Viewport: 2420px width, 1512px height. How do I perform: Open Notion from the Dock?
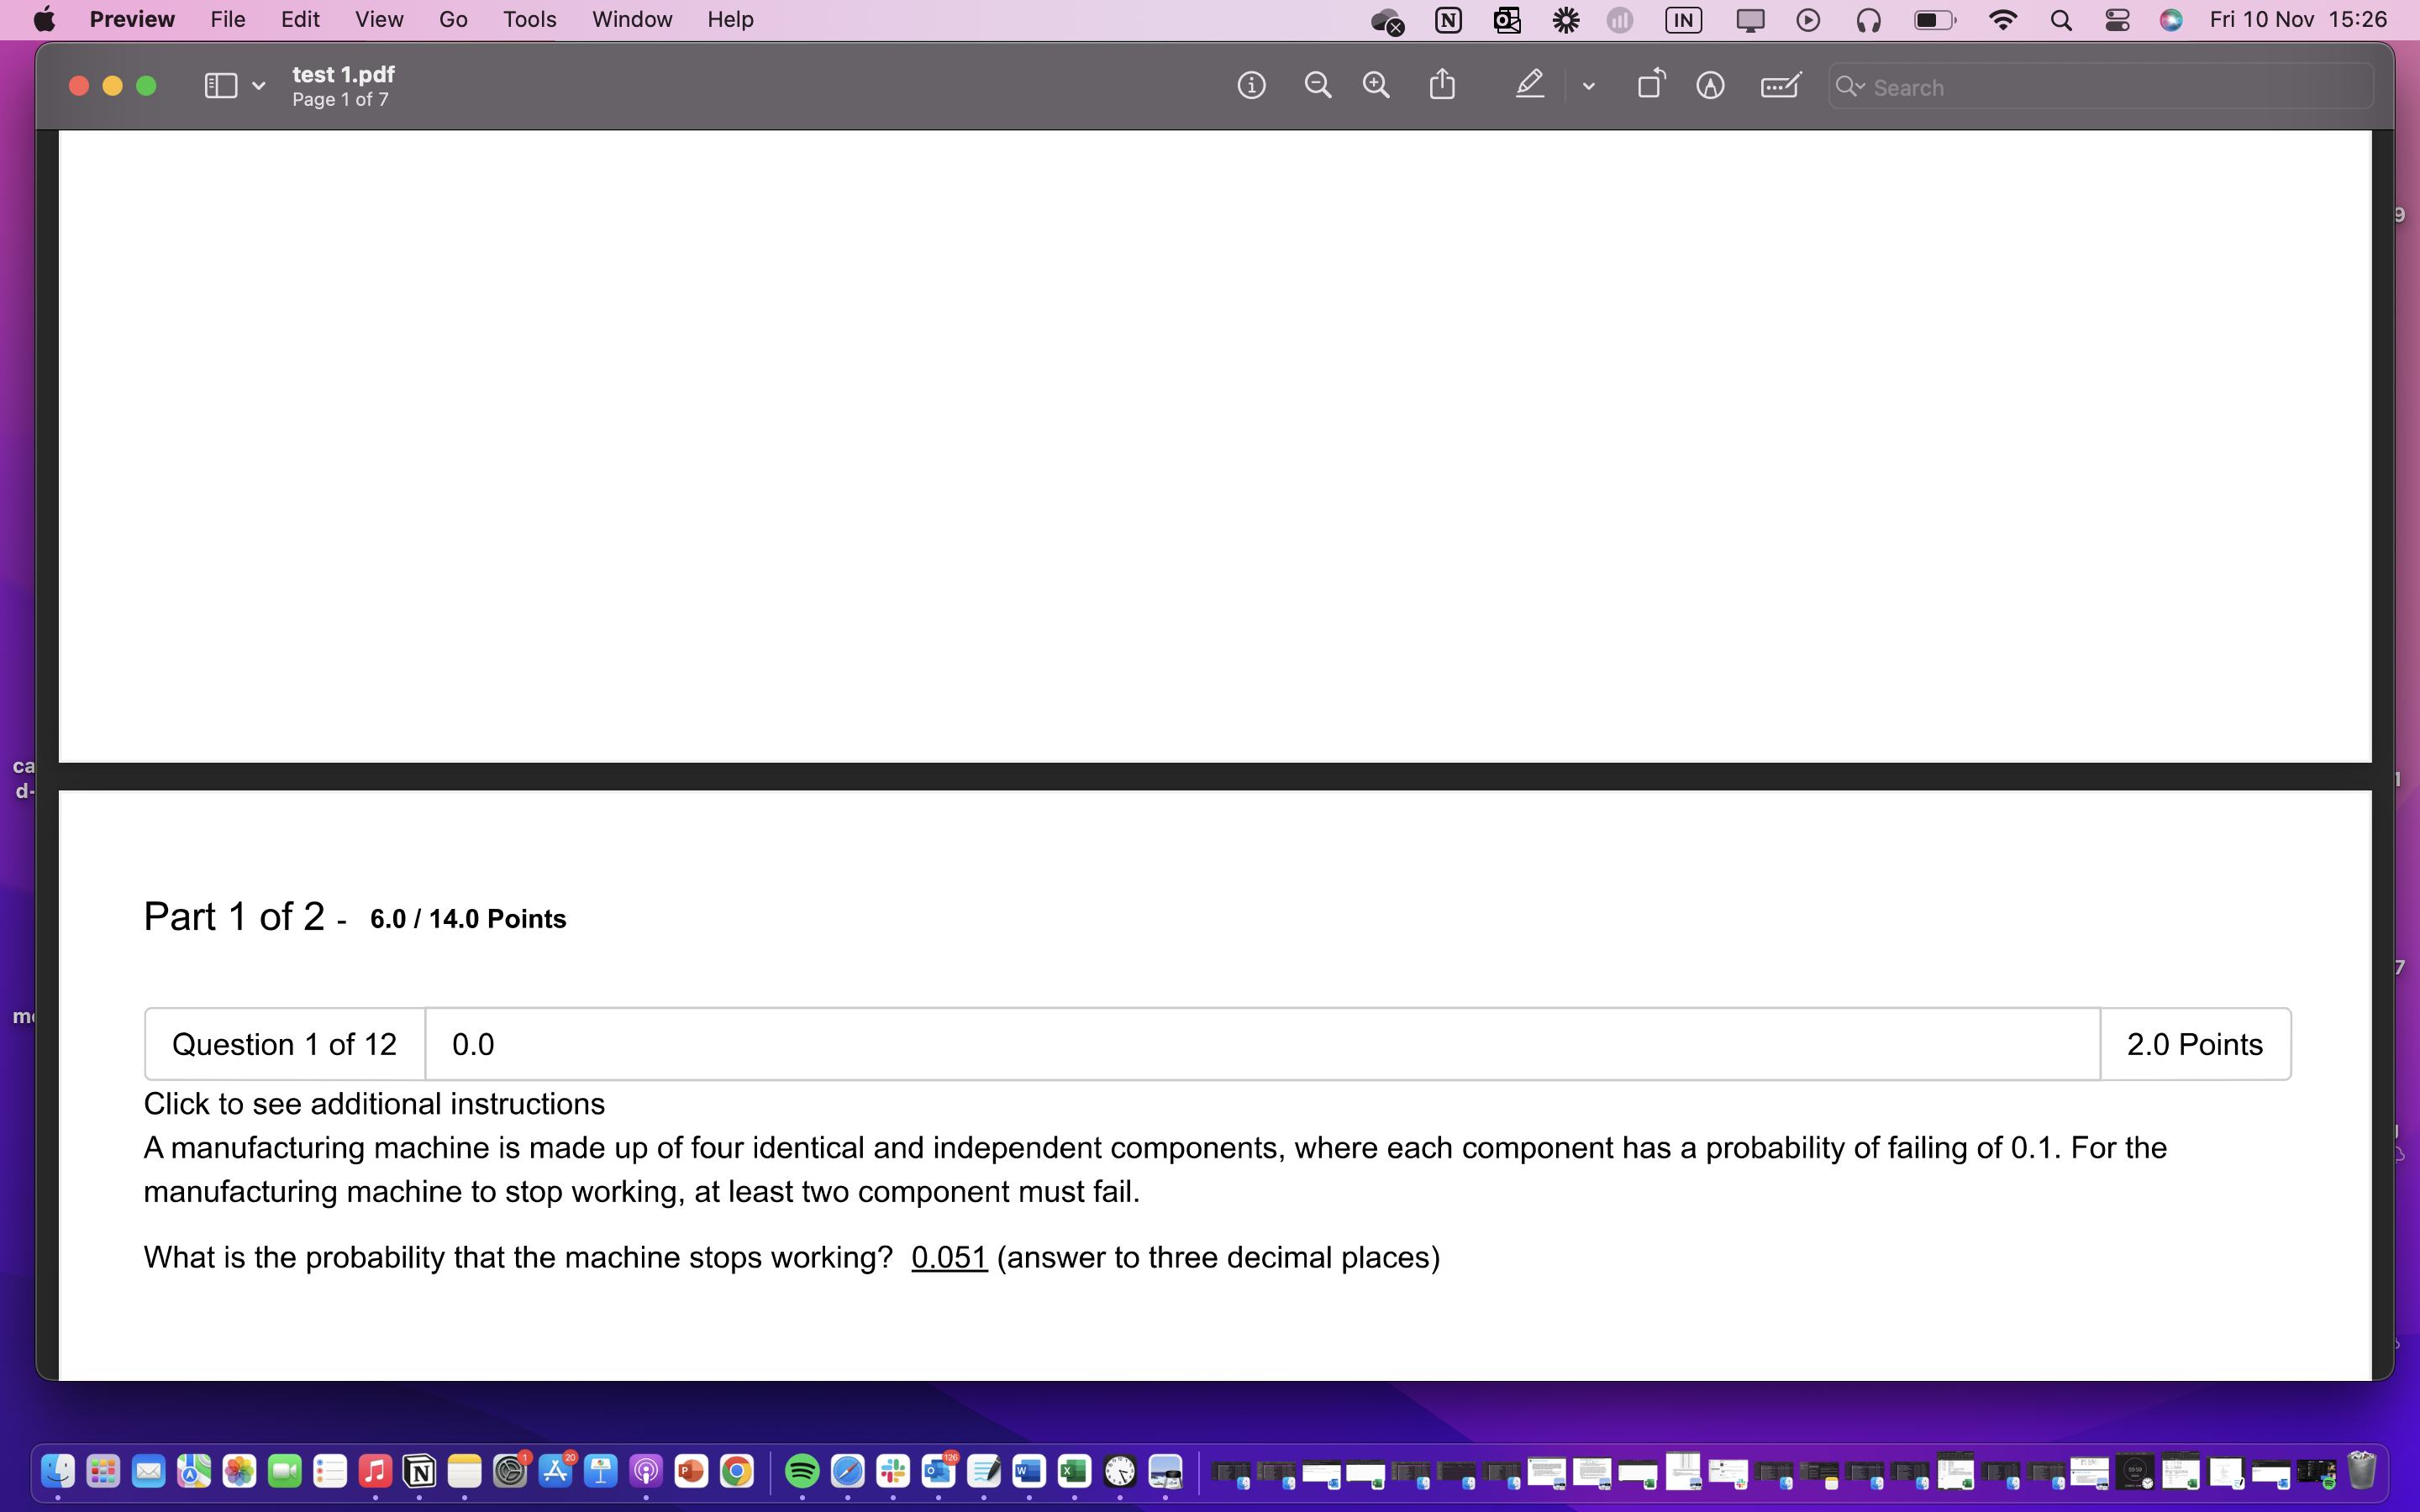[419, 1471]
